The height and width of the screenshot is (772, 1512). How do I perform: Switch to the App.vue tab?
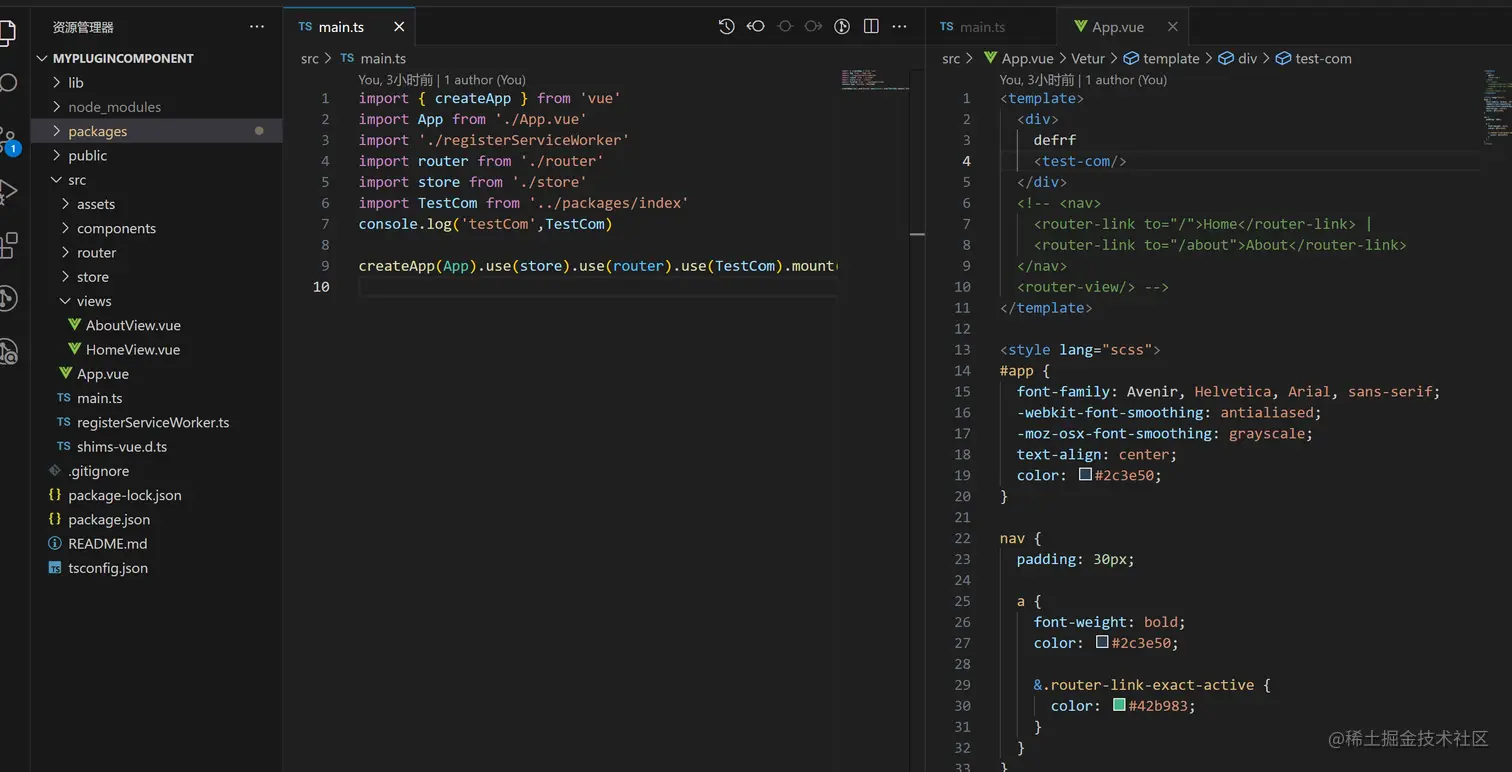1117,27
